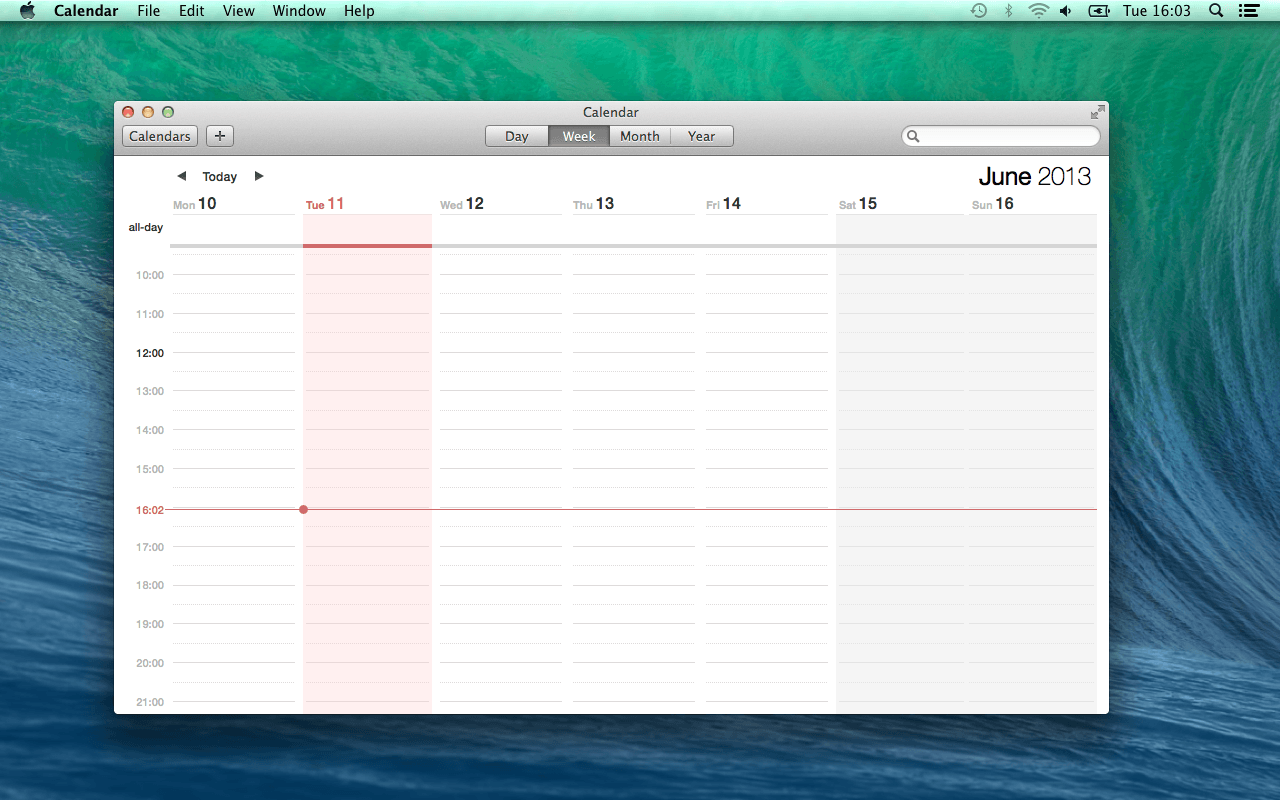The height and width of the screenshot is (800, 1280).
Task: Open the Edit menu
Action: [x=191, y=11]
